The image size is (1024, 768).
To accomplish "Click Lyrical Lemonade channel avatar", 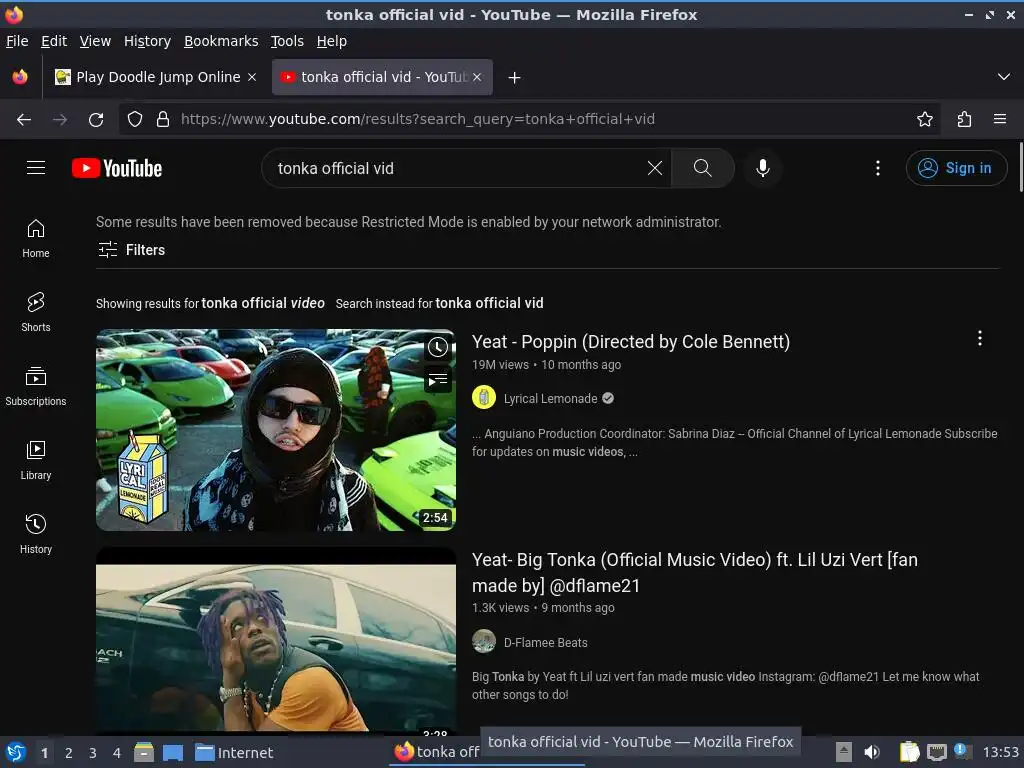I will click(x=484, y=398).
